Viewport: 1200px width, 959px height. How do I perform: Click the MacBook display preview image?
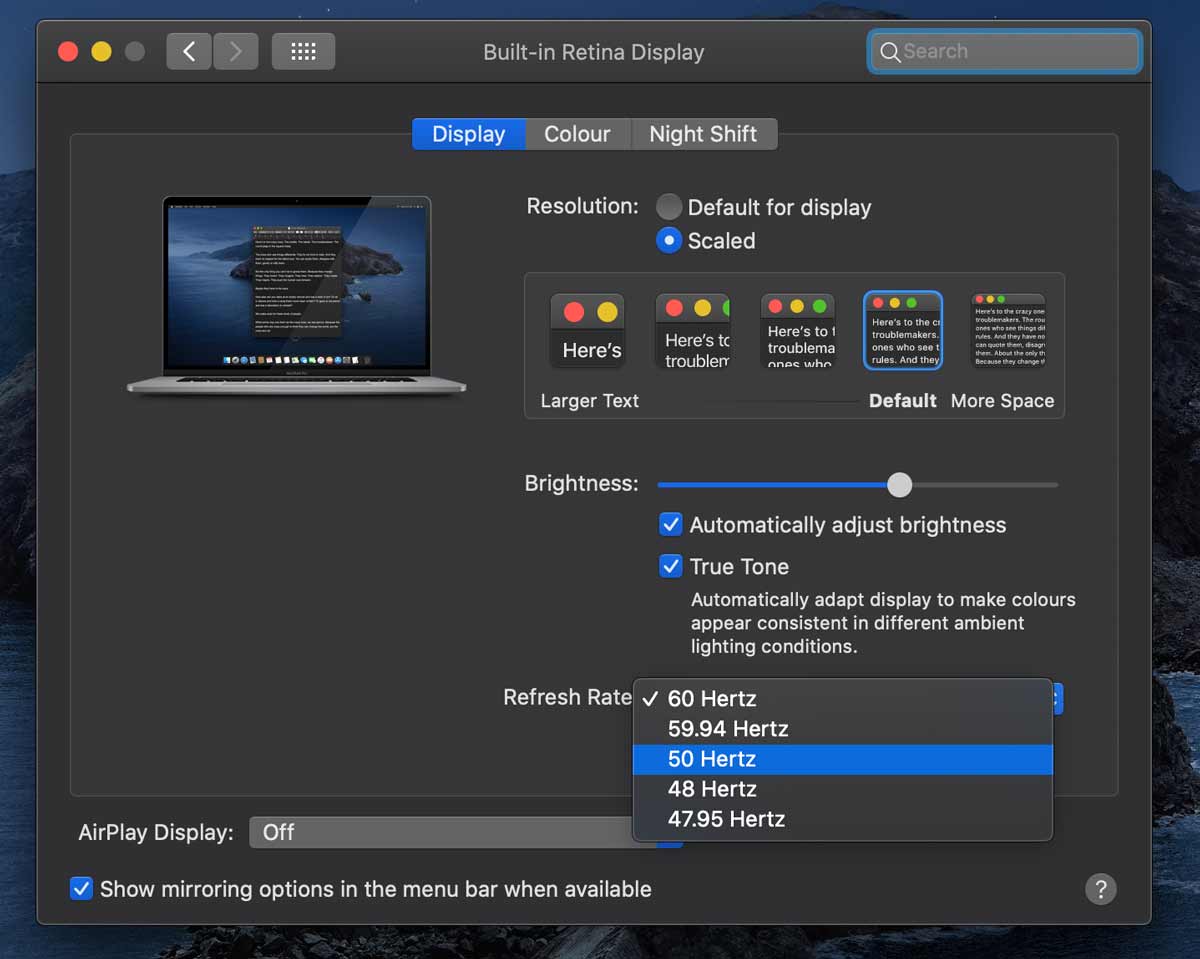click(x=297, y=296)
